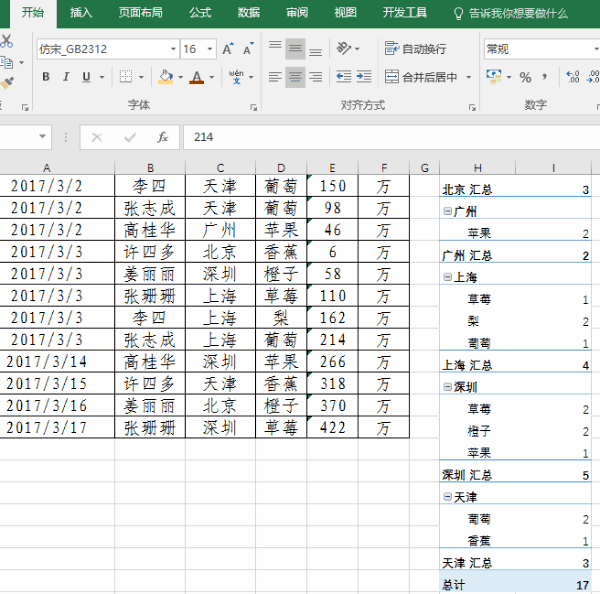Viewport: 600px width, 594px height.
Task: Open the number format dropdown 常规
Action: click(x=540, y=49)
